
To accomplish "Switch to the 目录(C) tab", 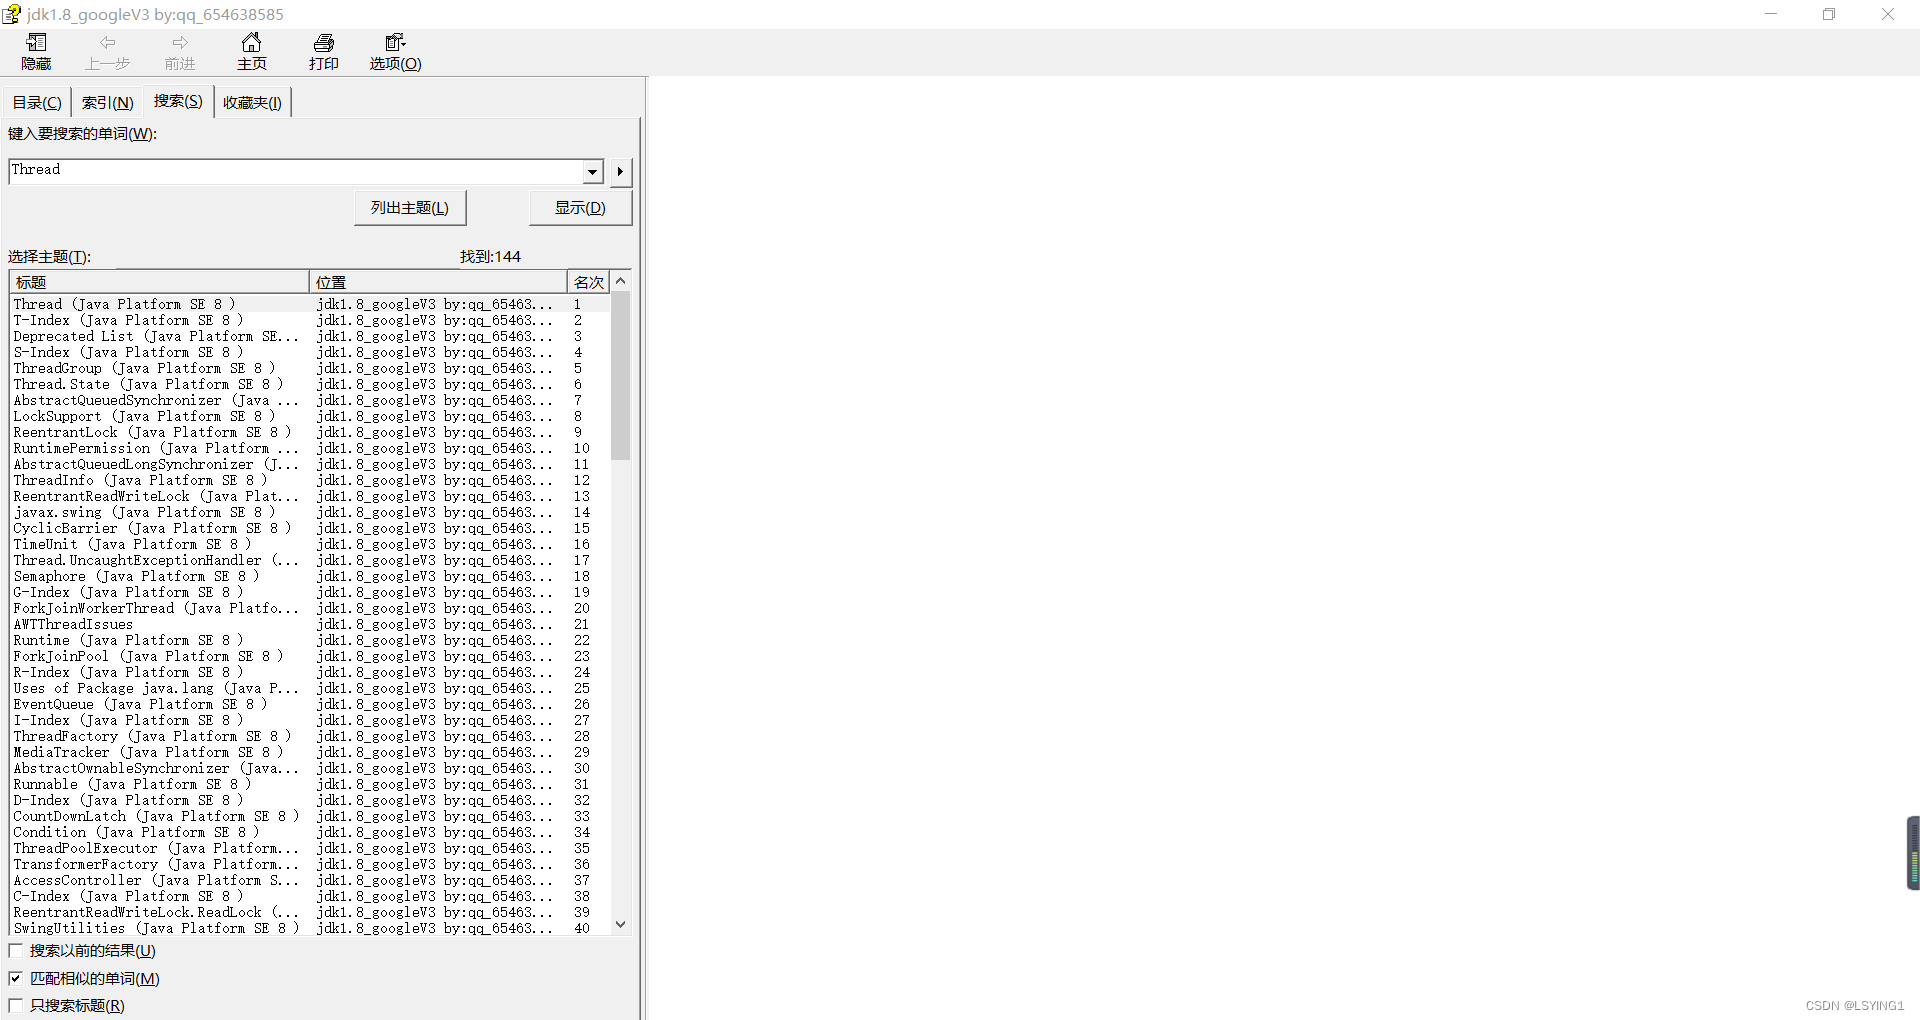I will (35, 101).
